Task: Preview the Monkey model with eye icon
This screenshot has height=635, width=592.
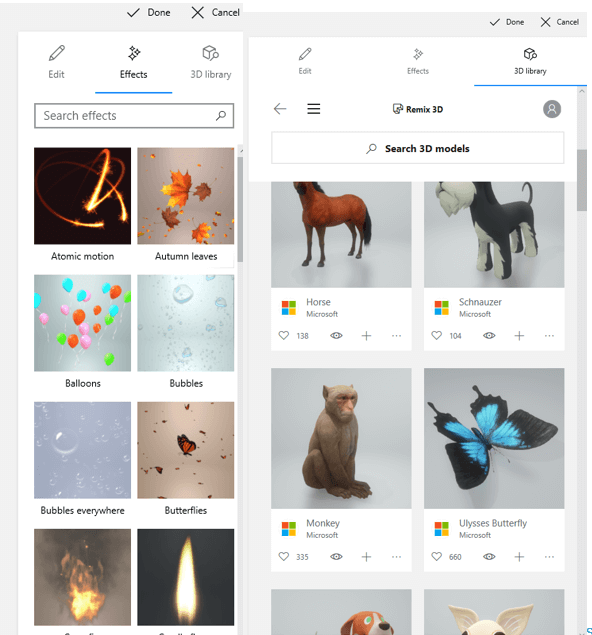Action: pos(336,556)
